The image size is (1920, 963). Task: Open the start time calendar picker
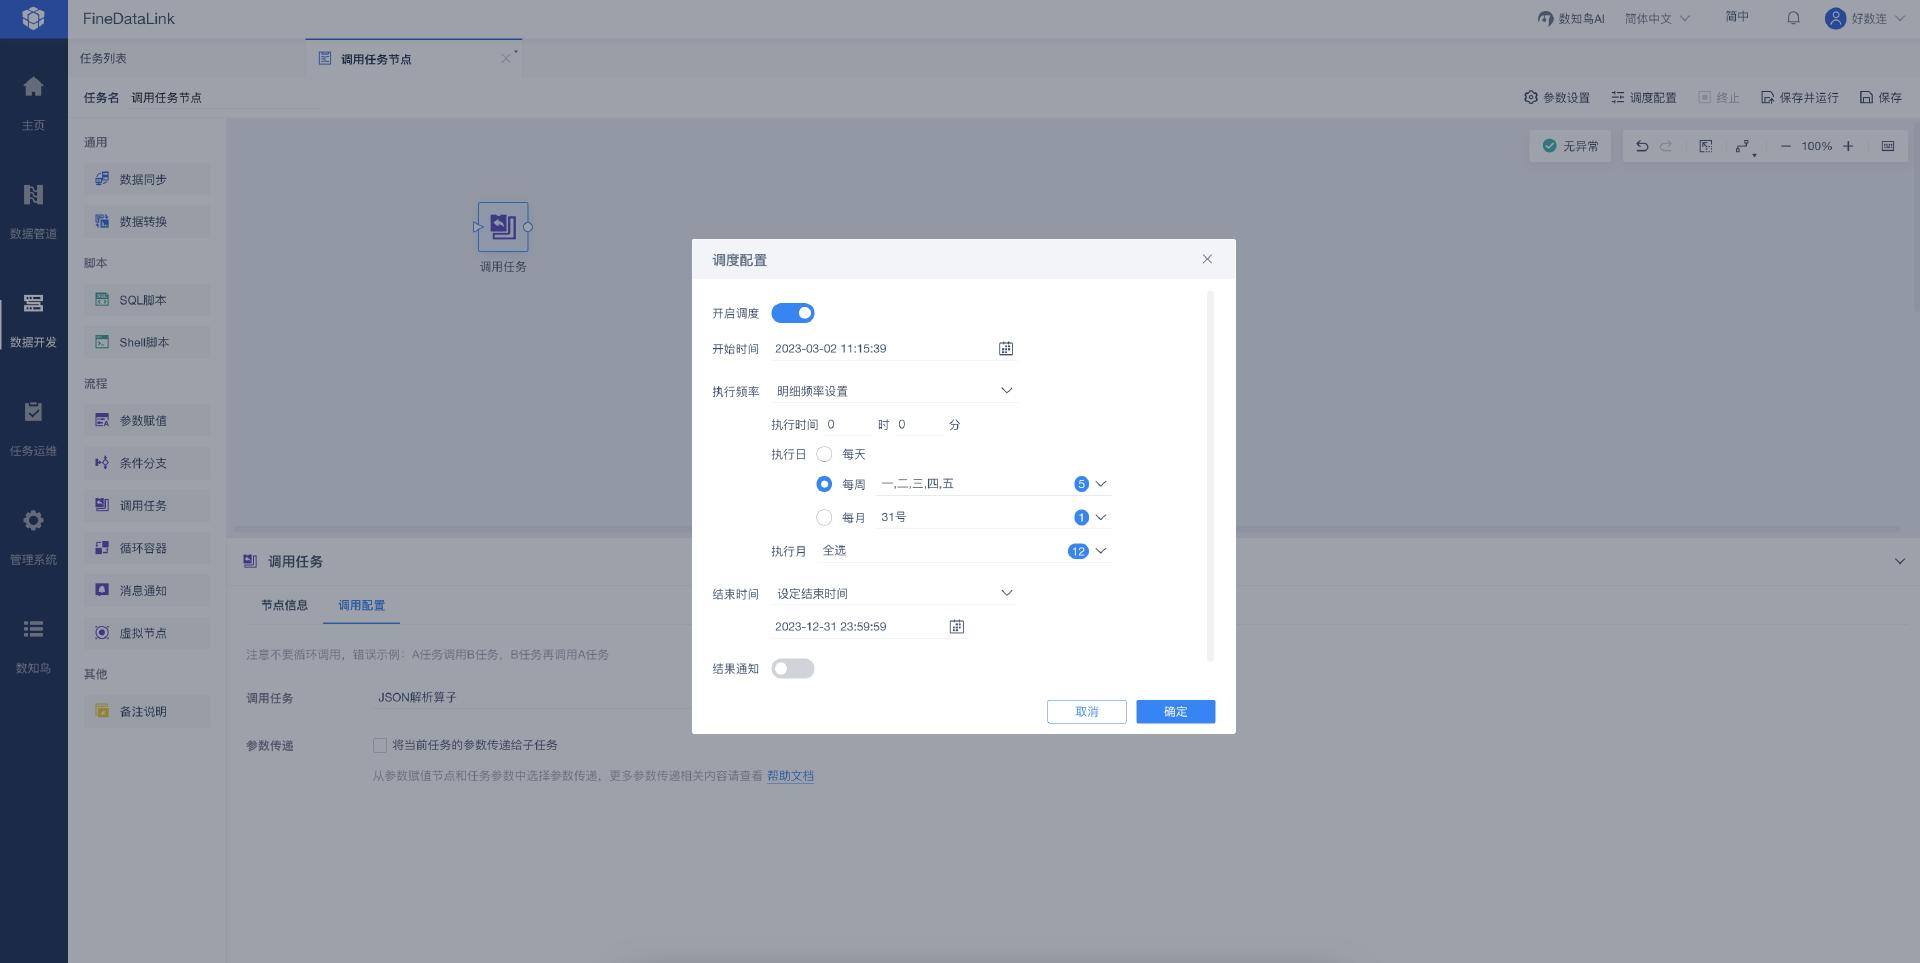1005,349
